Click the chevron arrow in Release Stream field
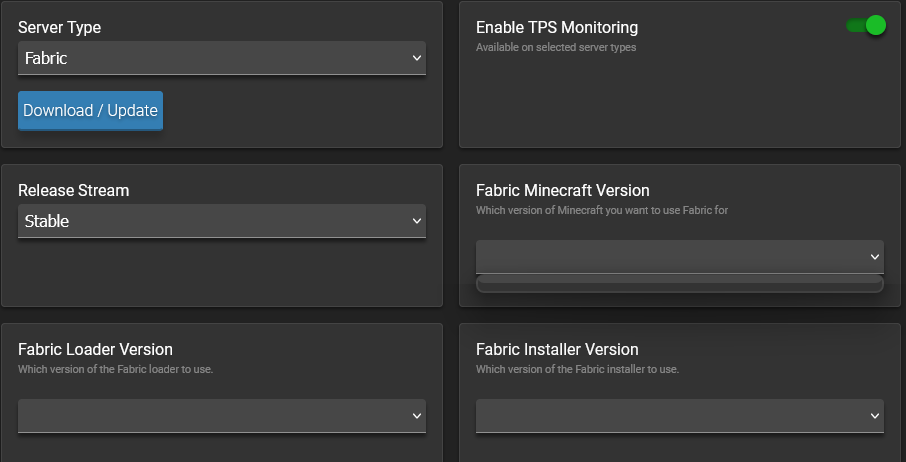 click(x=417, y=221)
